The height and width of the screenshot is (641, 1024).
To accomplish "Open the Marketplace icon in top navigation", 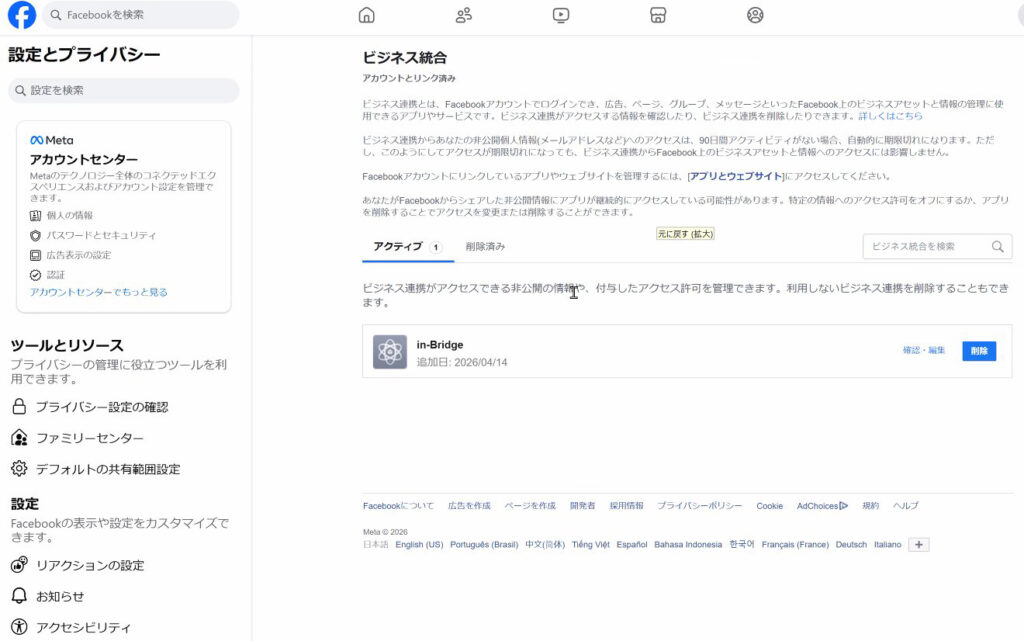I will click(658, 15).
